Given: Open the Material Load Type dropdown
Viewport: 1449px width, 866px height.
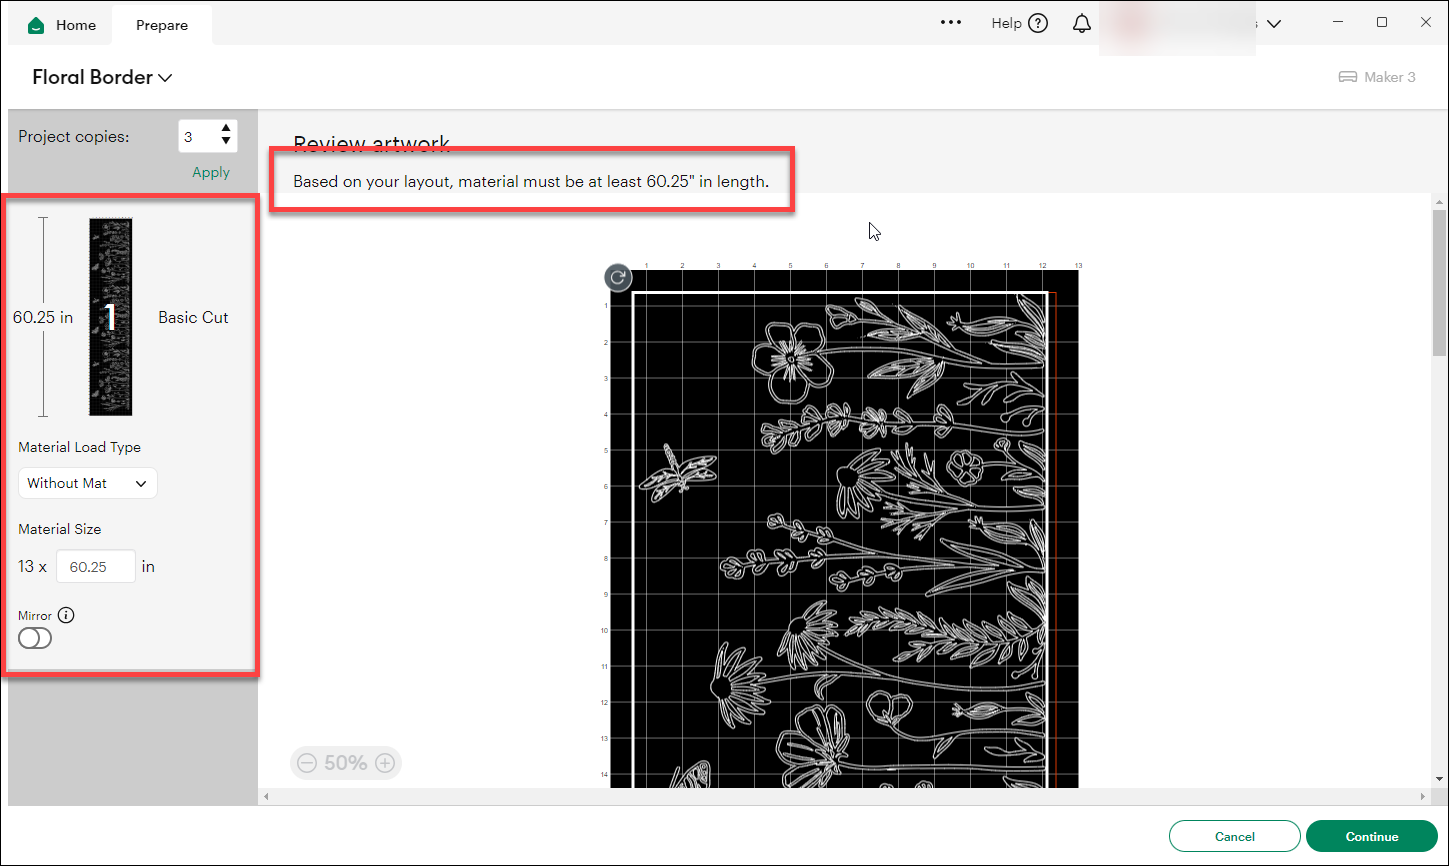Looking at the screenshot, I should point(88,483).
